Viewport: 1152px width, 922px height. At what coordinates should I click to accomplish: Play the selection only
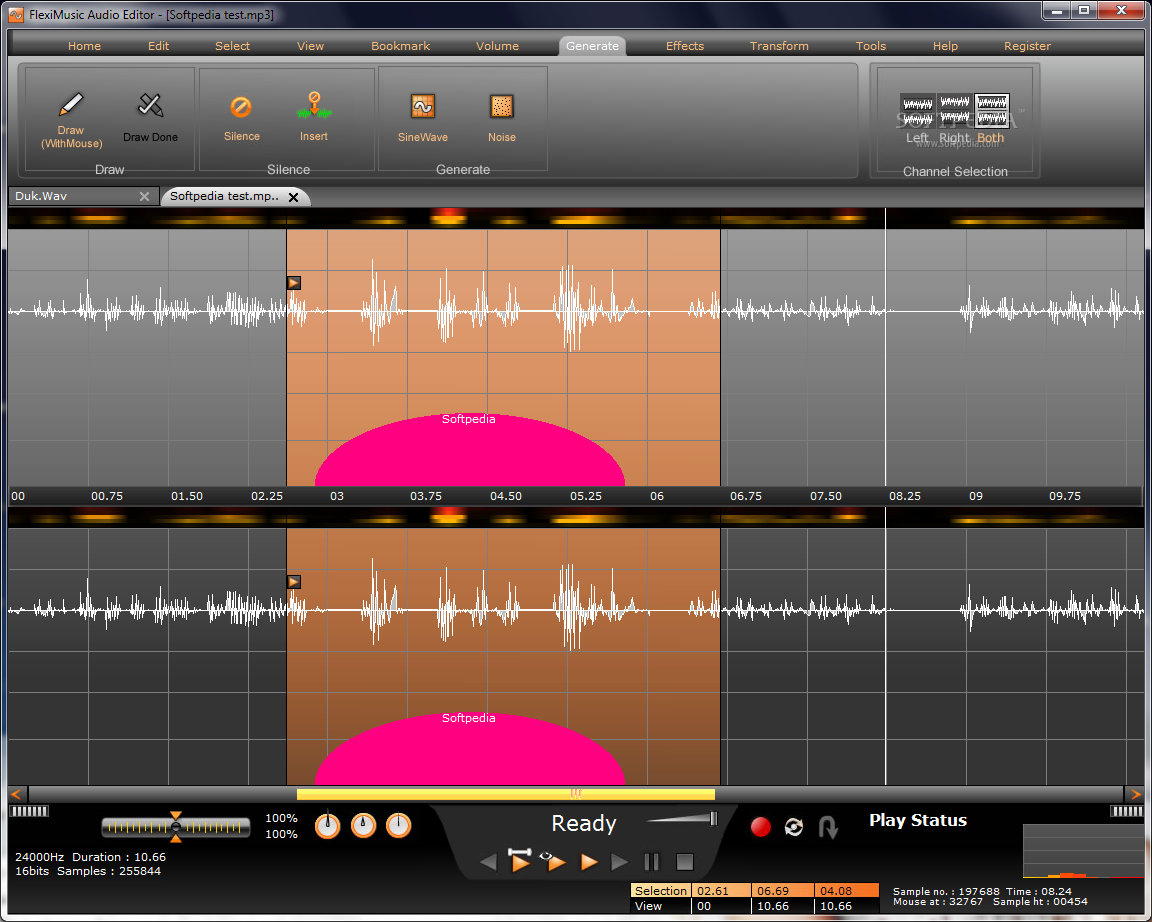click(519, 860)
